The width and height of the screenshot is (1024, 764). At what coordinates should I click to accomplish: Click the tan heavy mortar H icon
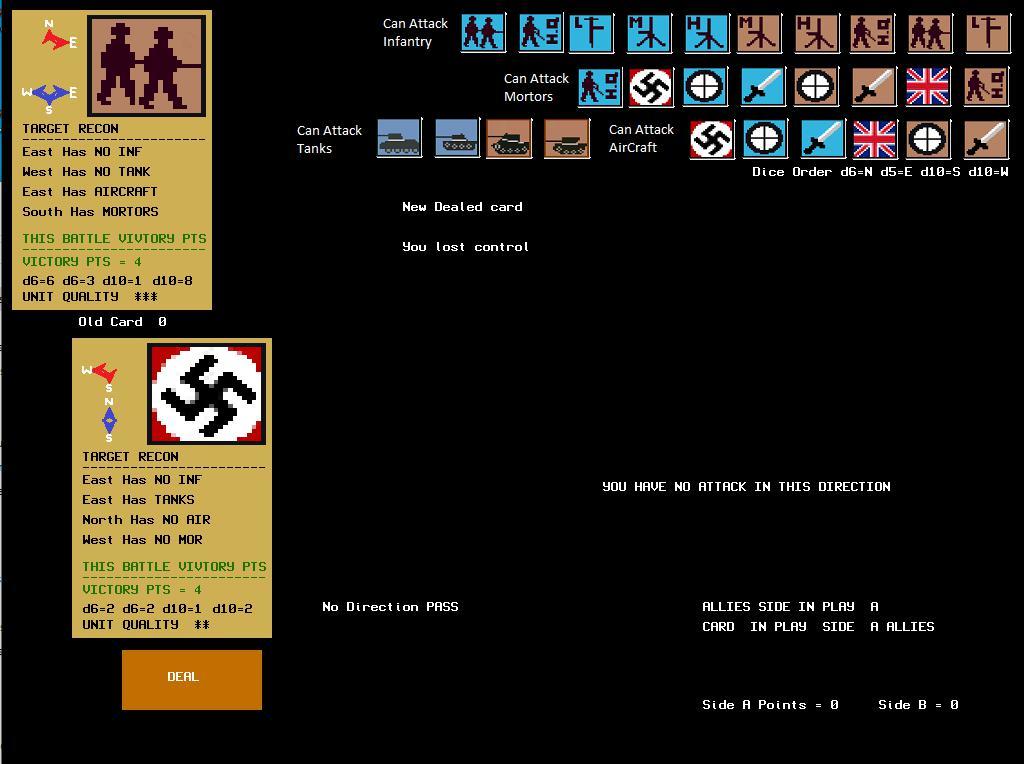[817, 33]
